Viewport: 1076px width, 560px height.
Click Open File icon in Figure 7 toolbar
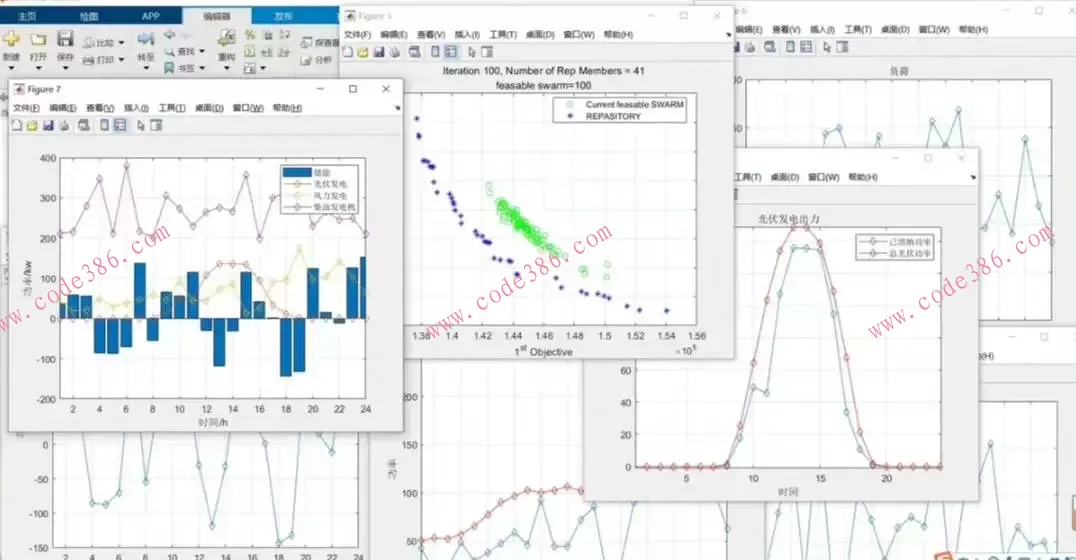point(32,126)
